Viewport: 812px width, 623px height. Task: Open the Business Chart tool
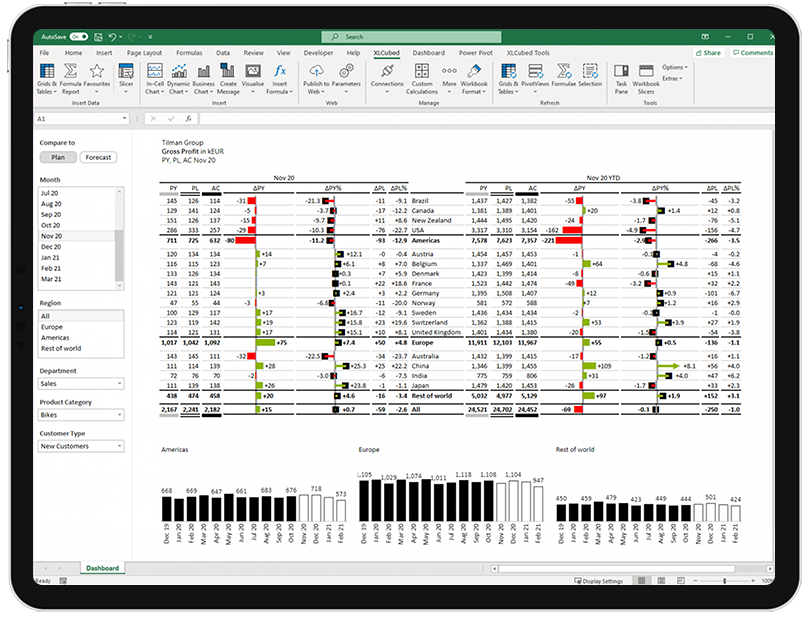[x=204, y=79]
